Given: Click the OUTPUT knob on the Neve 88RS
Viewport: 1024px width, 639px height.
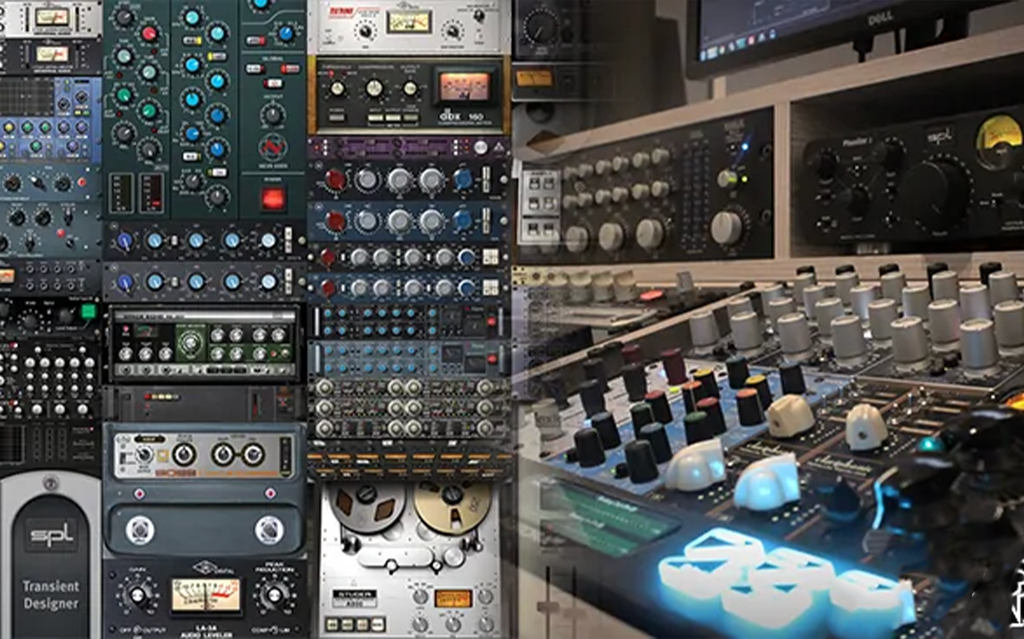Looking at the screenshot, I should 273,115.
